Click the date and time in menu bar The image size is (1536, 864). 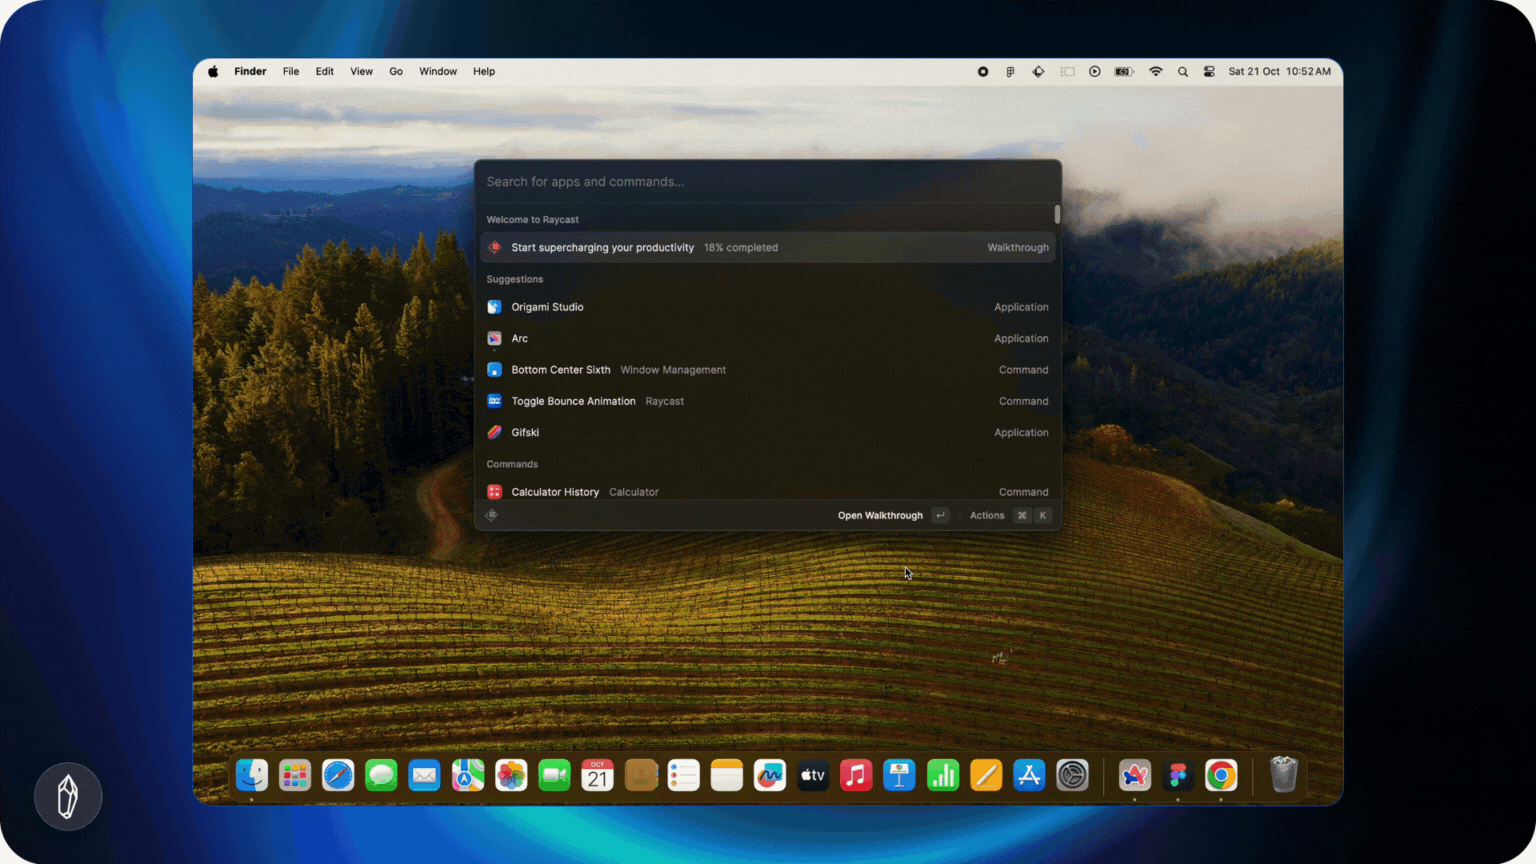[1279, 72]
